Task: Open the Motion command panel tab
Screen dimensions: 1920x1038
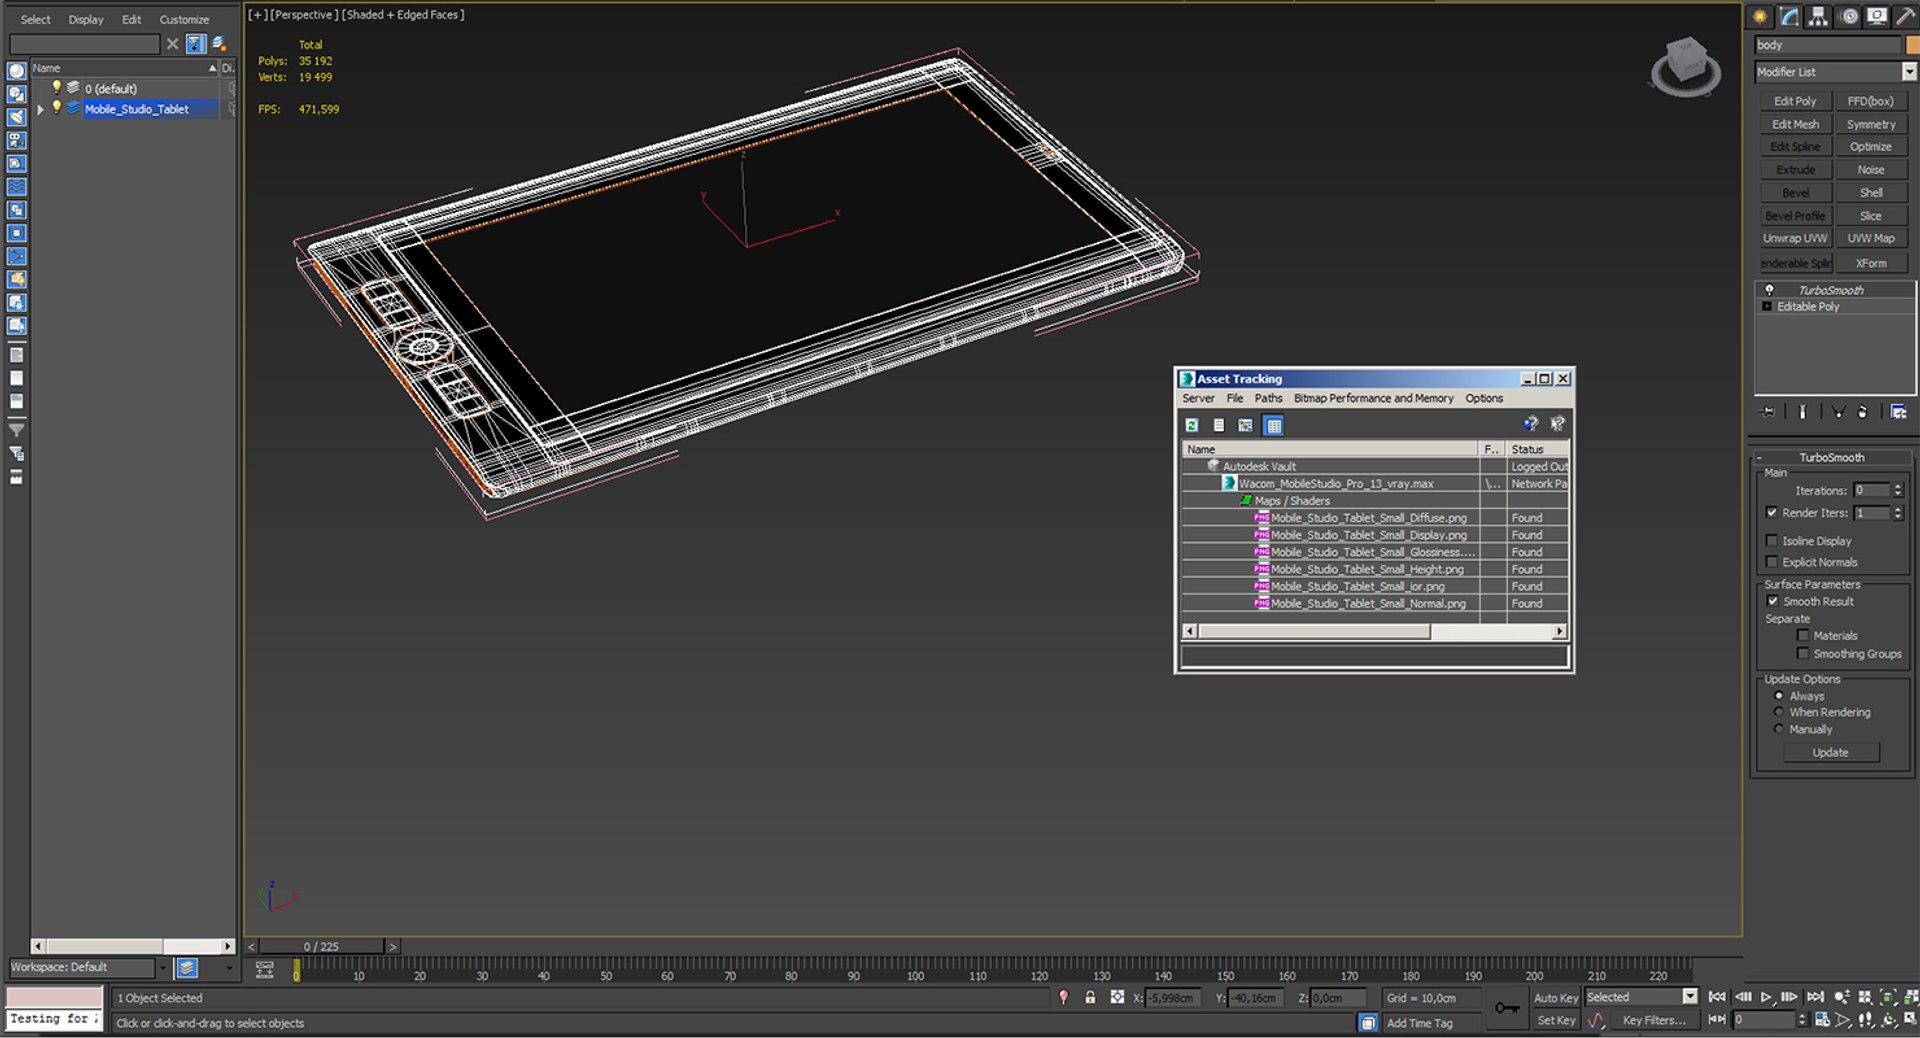Action: (1849, 16)
